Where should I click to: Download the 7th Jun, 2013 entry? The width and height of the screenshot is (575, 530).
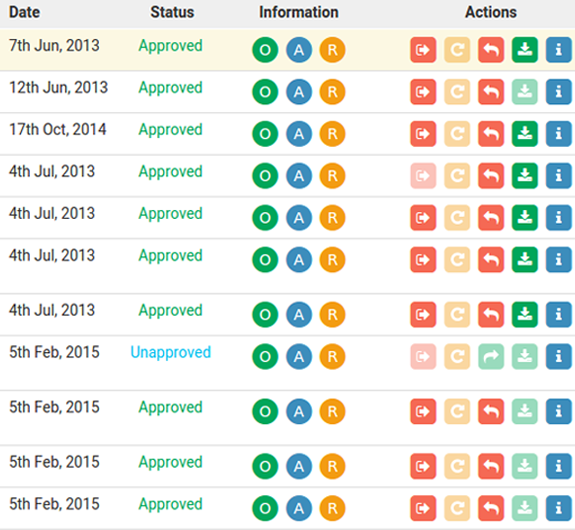(525, 50)
